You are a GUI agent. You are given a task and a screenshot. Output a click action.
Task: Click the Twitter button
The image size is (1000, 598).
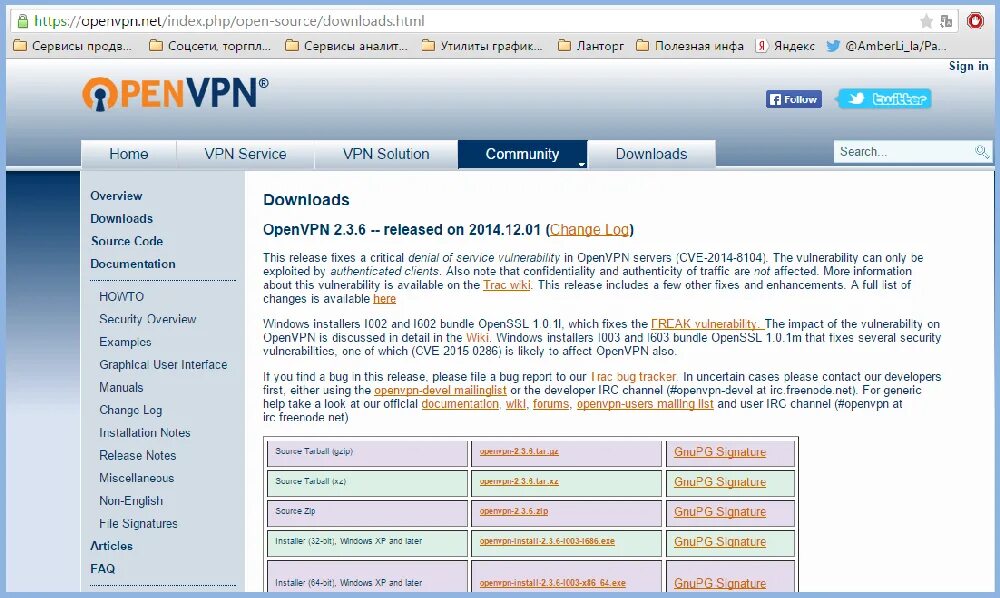pos(885,99)
